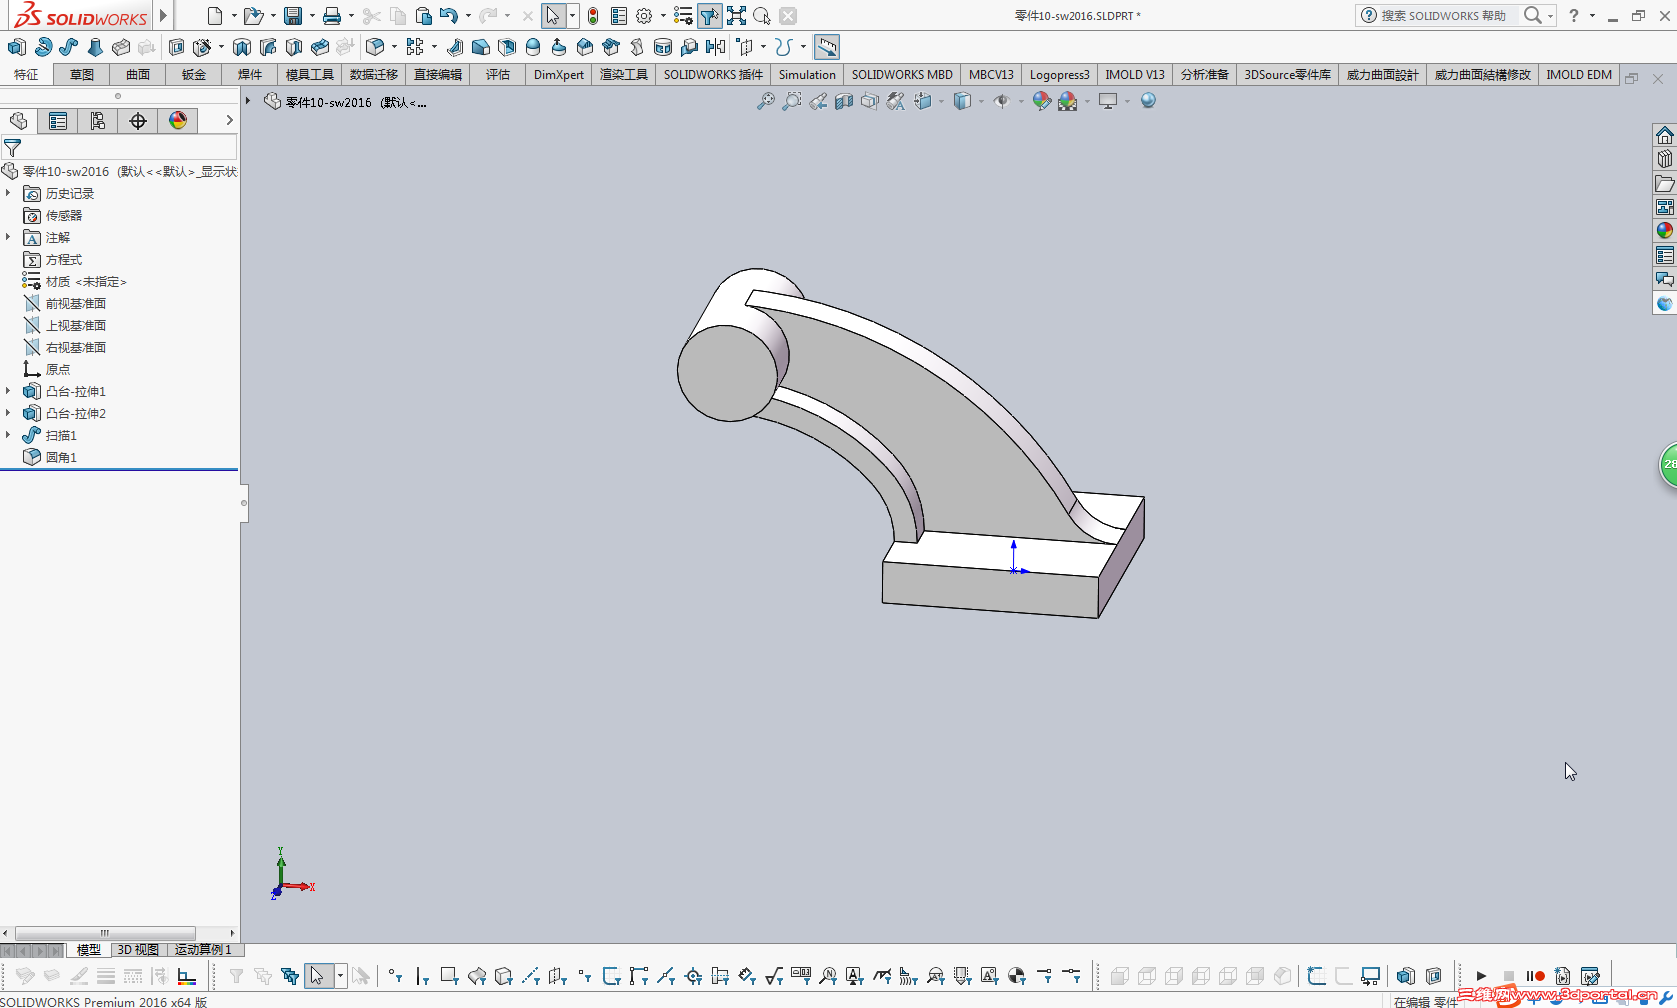
Task: Toggle Filter Faces selection filter
Action: pyautogui.click(x=449, y=976)
